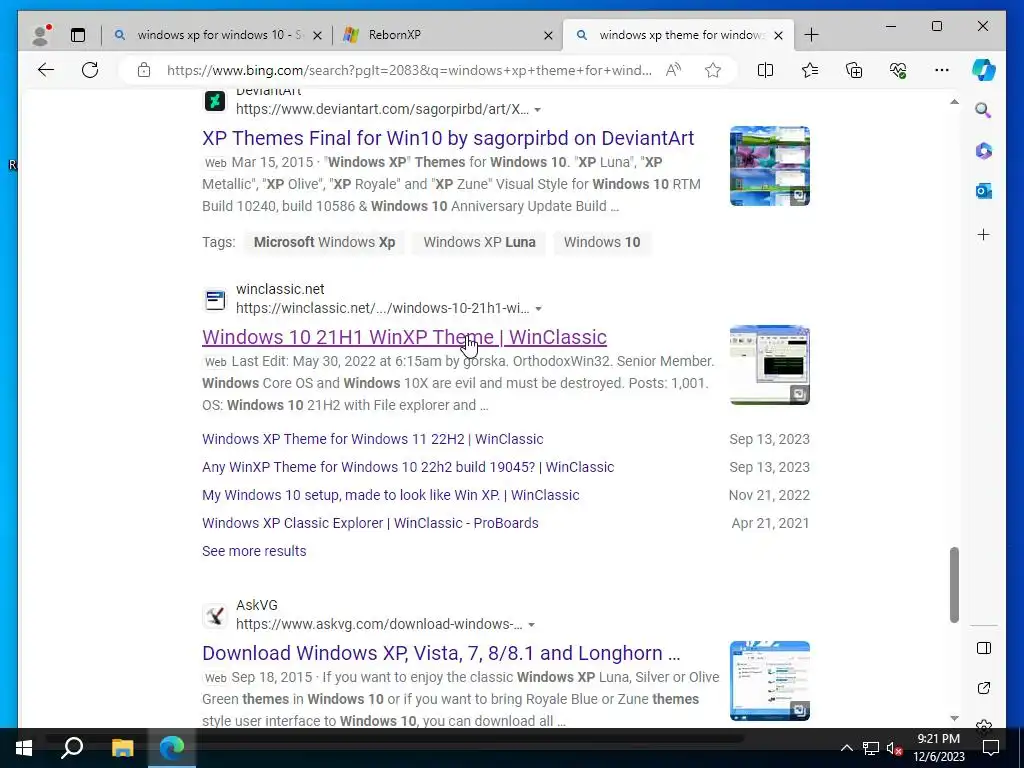Activate Read aloud icon in address bar

pos(673,70)
